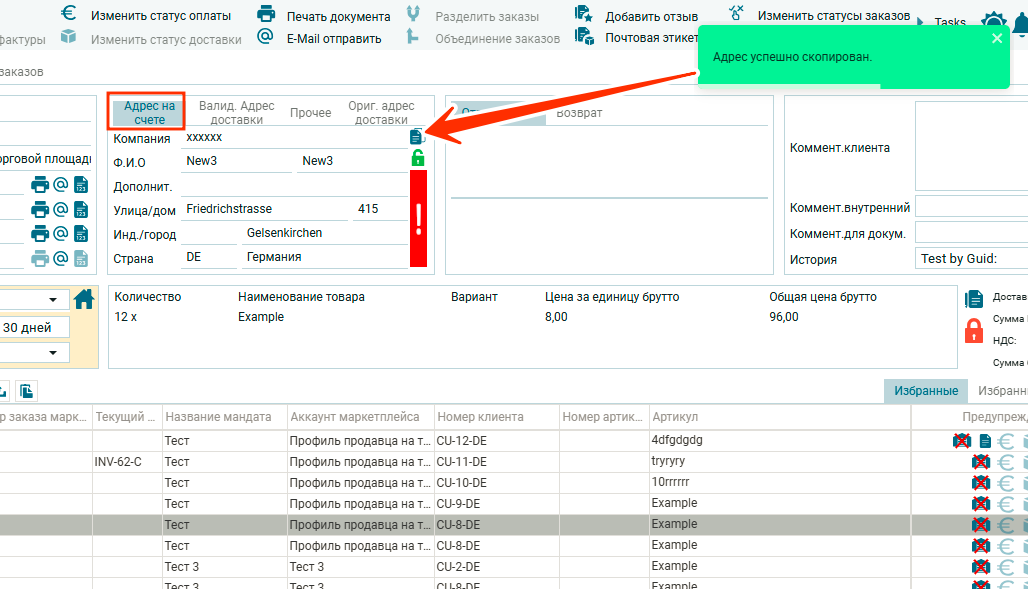This screenshot has height=589, width=1028.
Task: Click the E-Mail отправить @ icon
Action: click(x=265, y=37)
